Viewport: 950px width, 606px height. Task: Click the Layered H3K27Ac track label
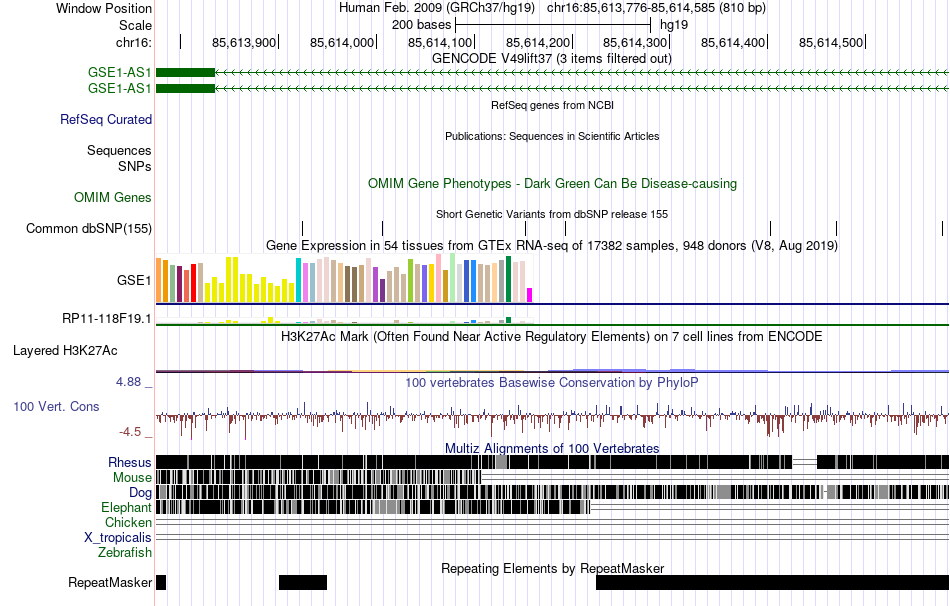pos(65,351)
